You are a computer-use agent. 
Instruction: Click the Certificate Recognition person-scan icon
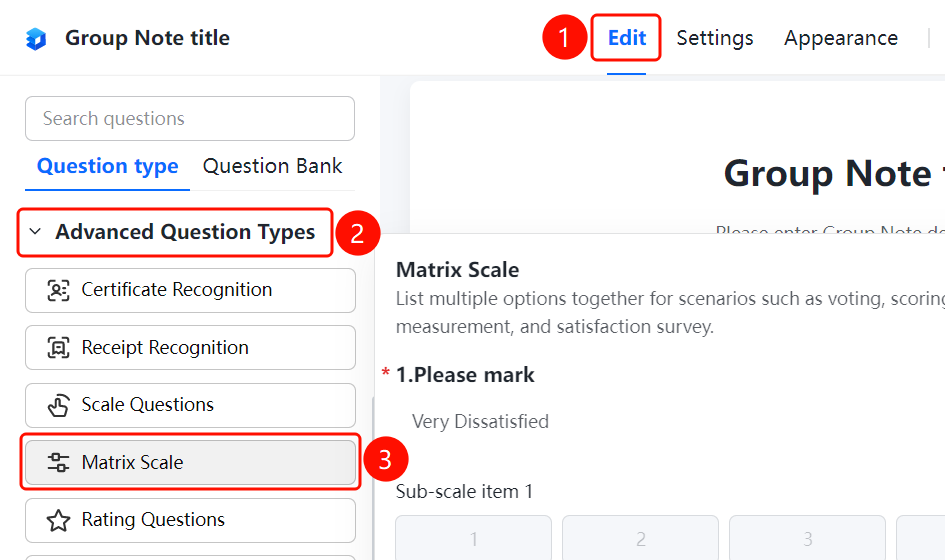[x=58, y=290]
